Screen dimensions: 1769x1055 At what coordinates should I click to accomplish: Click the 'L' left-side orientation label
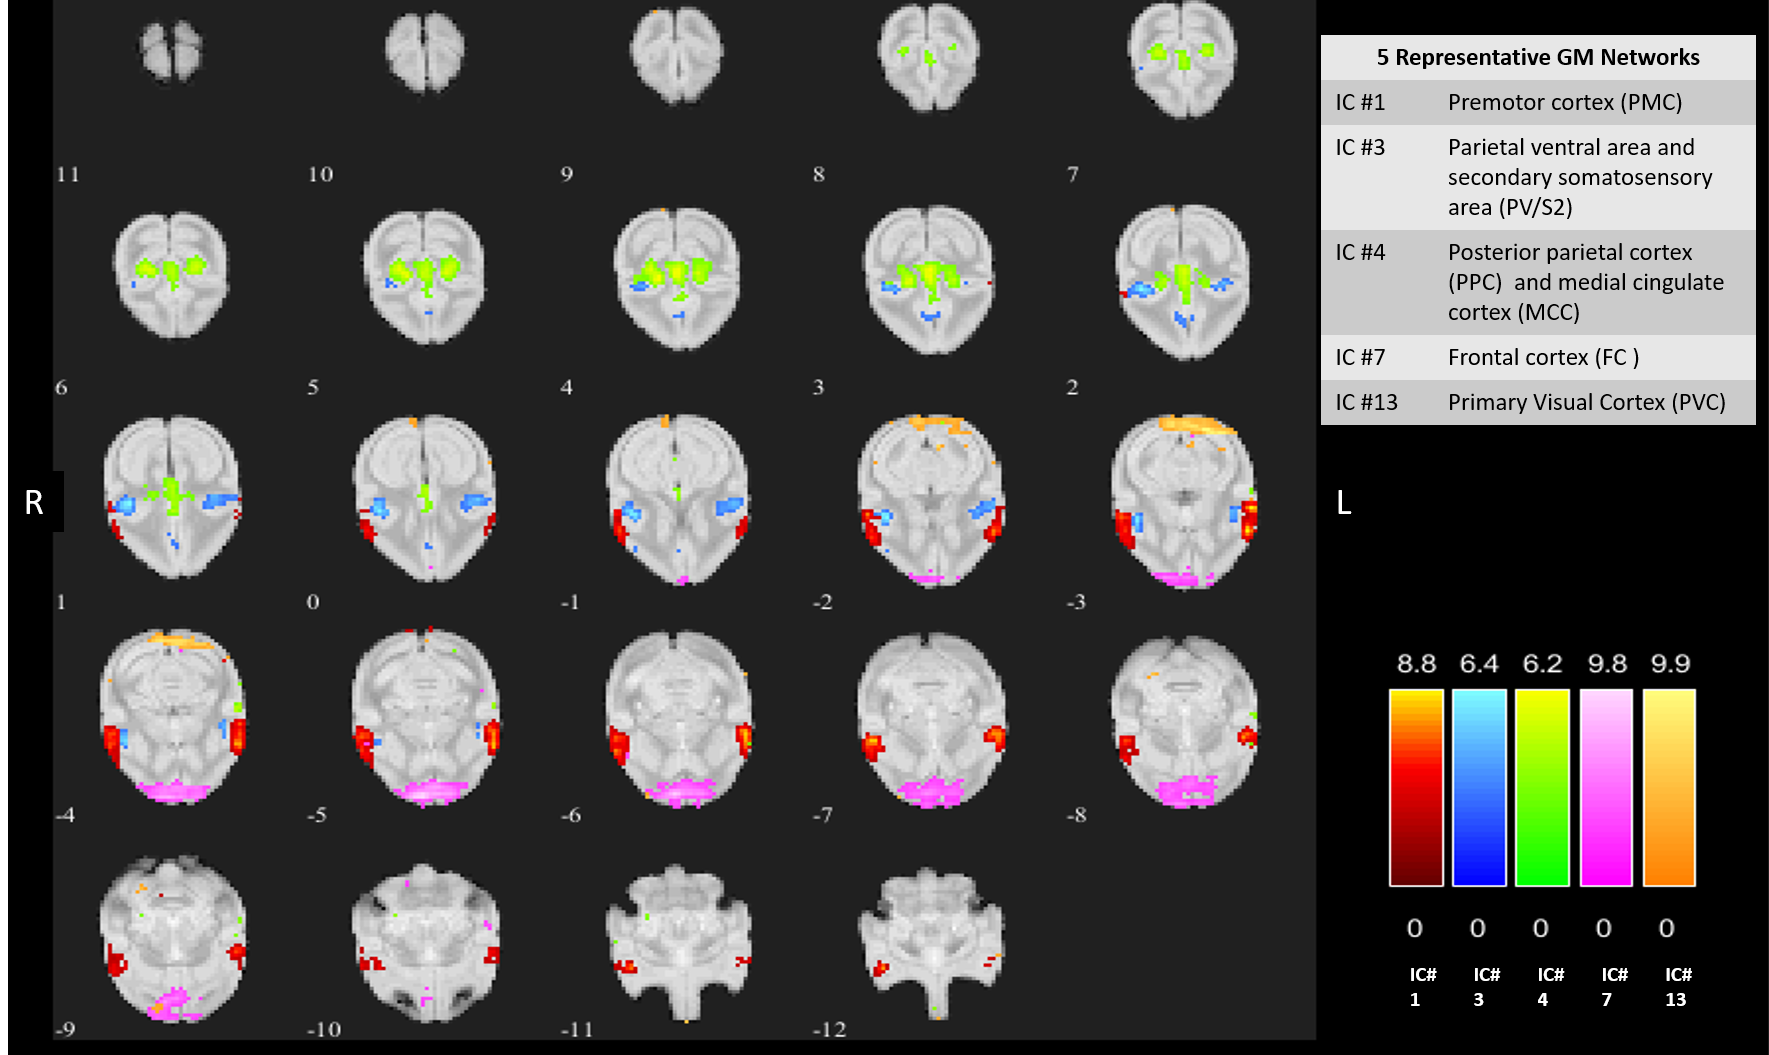[1344, 503]
